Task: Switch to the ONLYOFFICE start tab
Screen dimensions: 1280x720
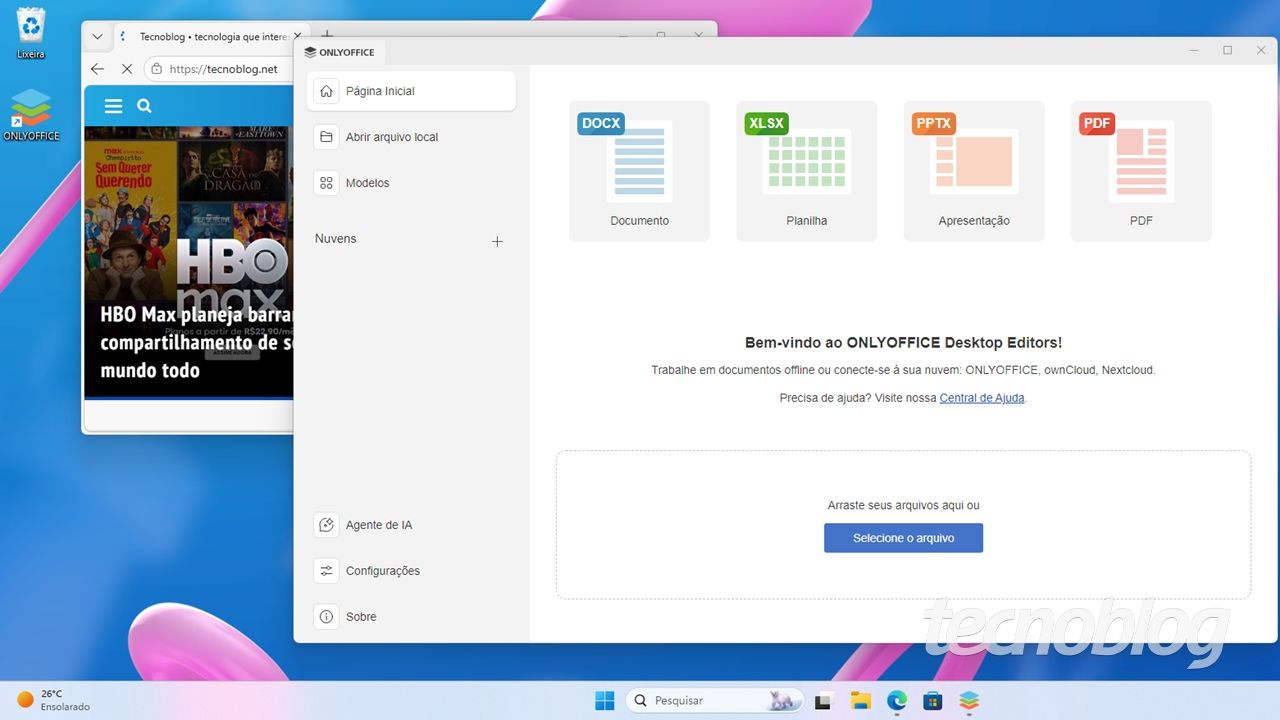Action: tap(340, 52)
